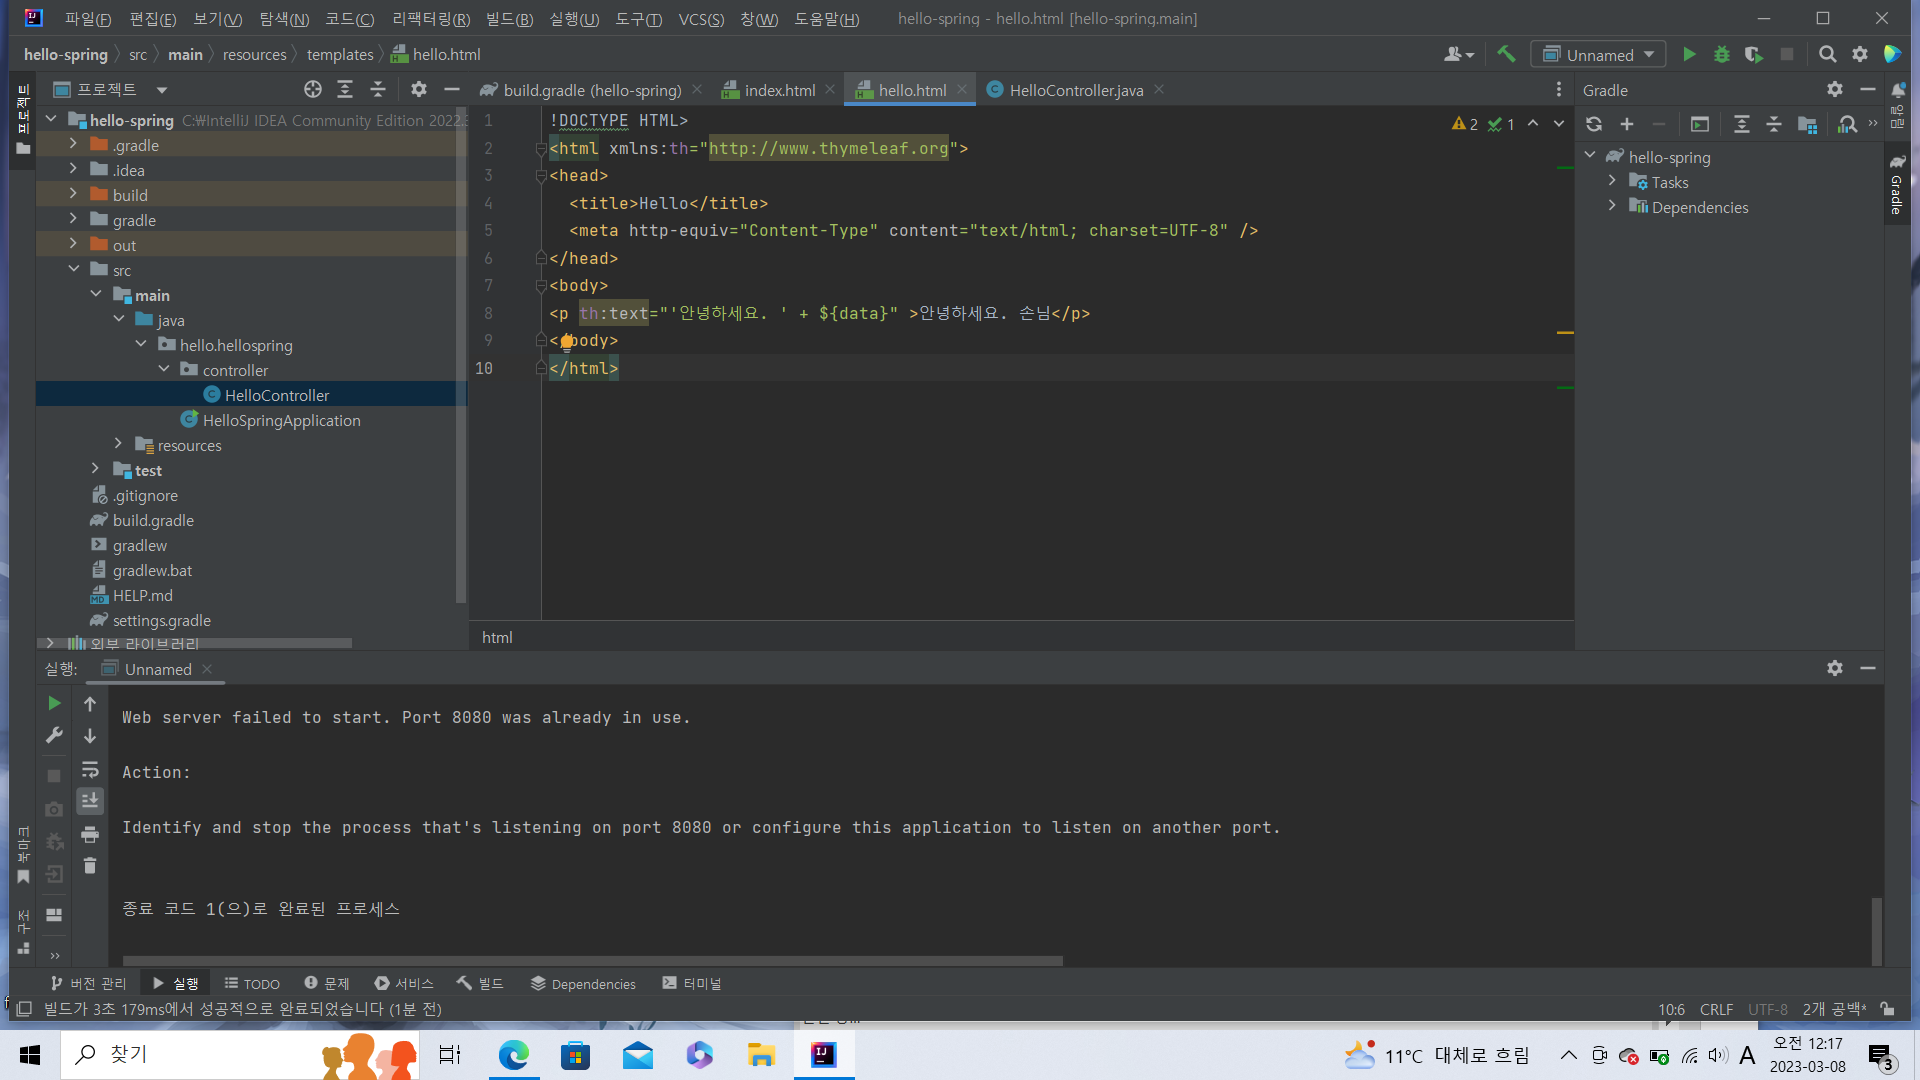
Task: Click templates in breadcrumb path
Action: coord(340,55)
